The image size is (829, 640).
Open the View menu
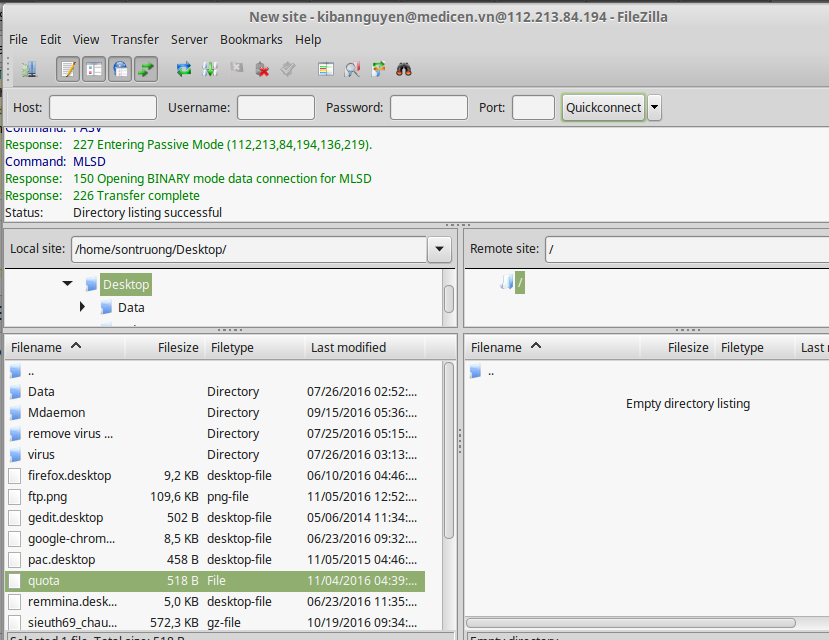click(x=86, y=40)
